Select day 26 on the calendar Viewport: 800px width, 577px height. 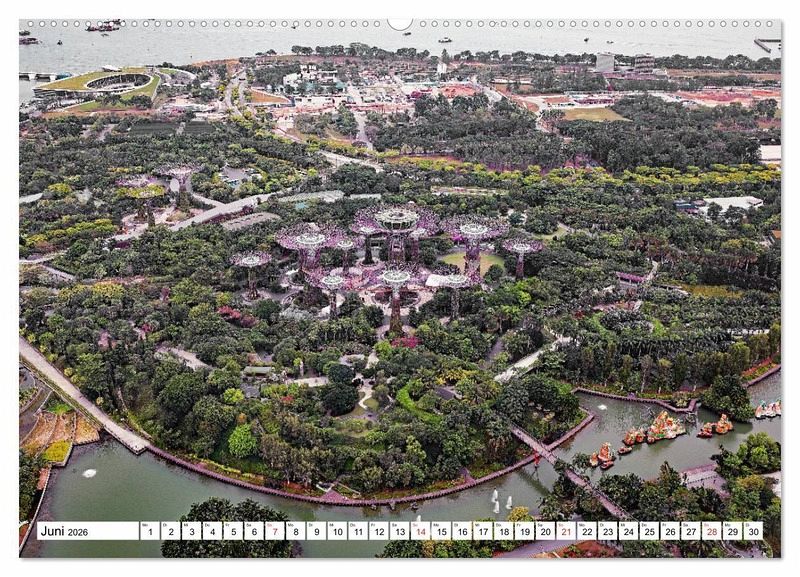[670, 532]
